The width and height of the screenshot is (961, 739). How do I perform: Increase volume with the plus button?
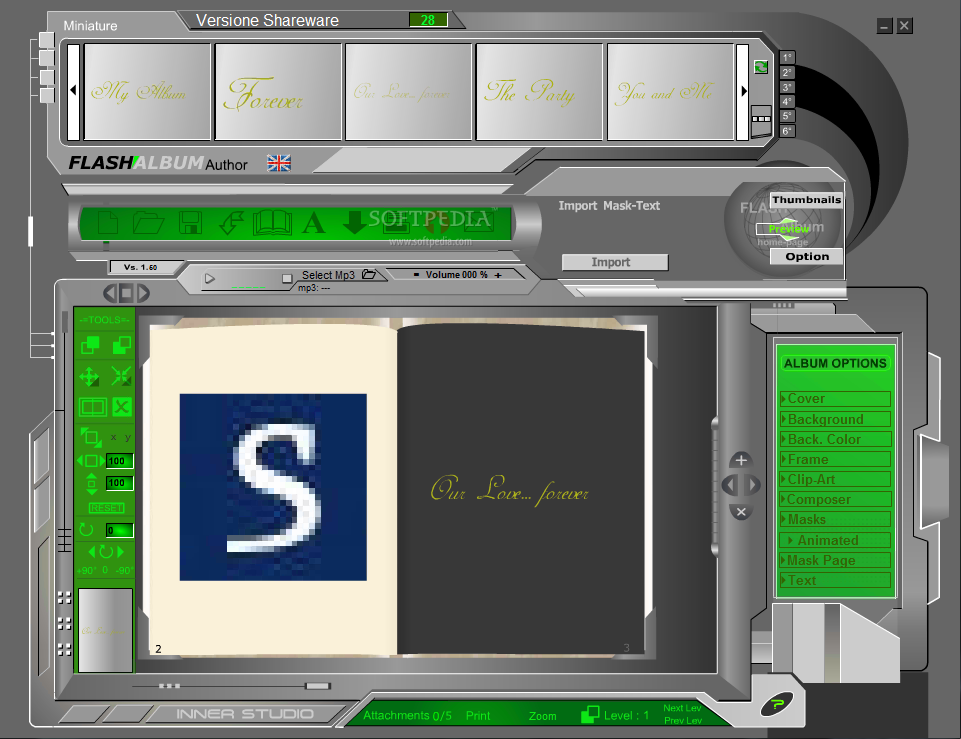tap(498, 275)
